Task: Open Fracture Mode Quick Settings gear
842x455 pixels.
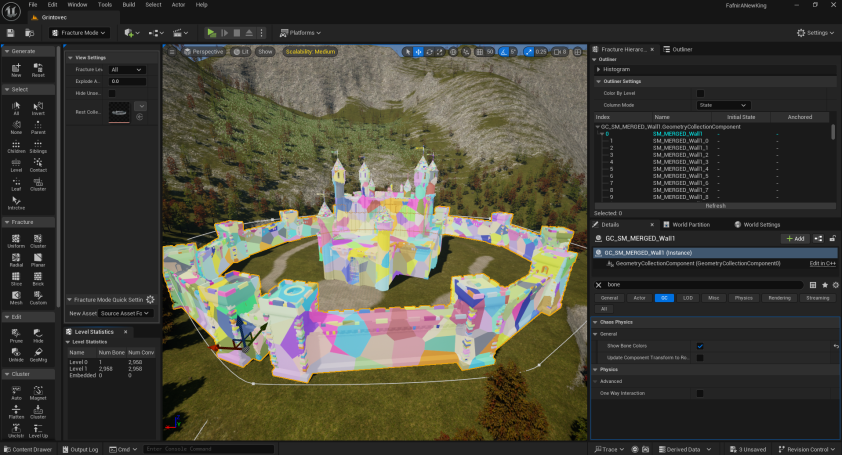Action: tap(150, 299)
